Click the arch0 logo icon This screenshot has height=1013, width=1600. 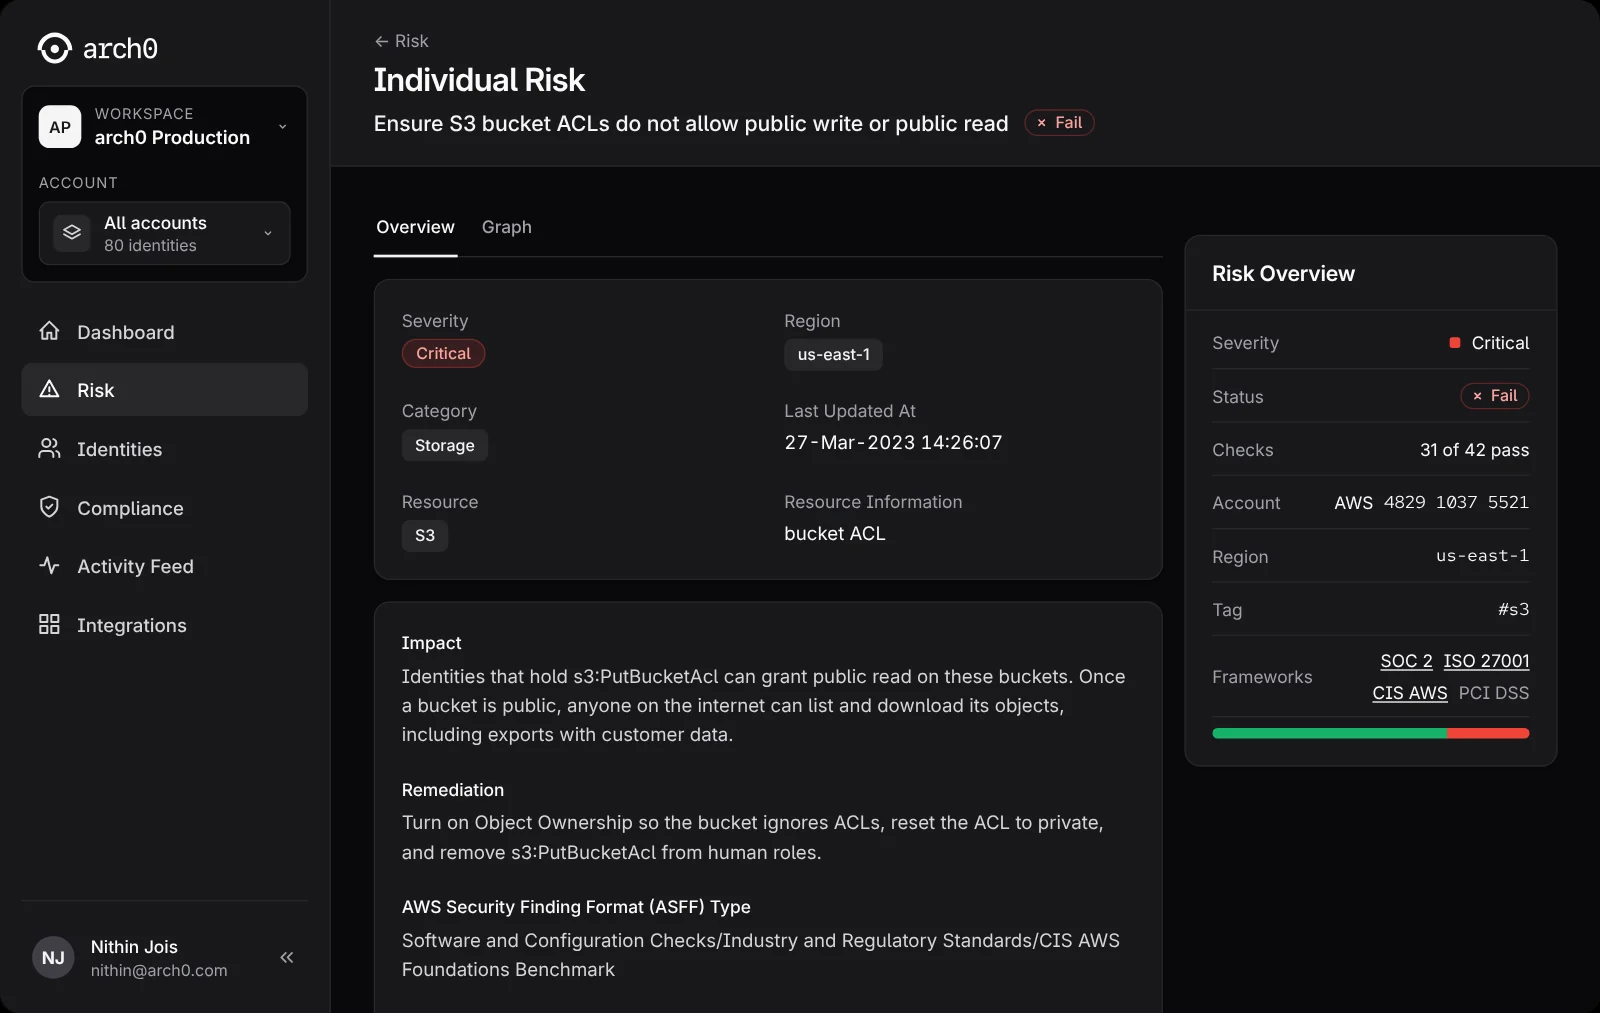pyautogui.click(x=54, y=48)
